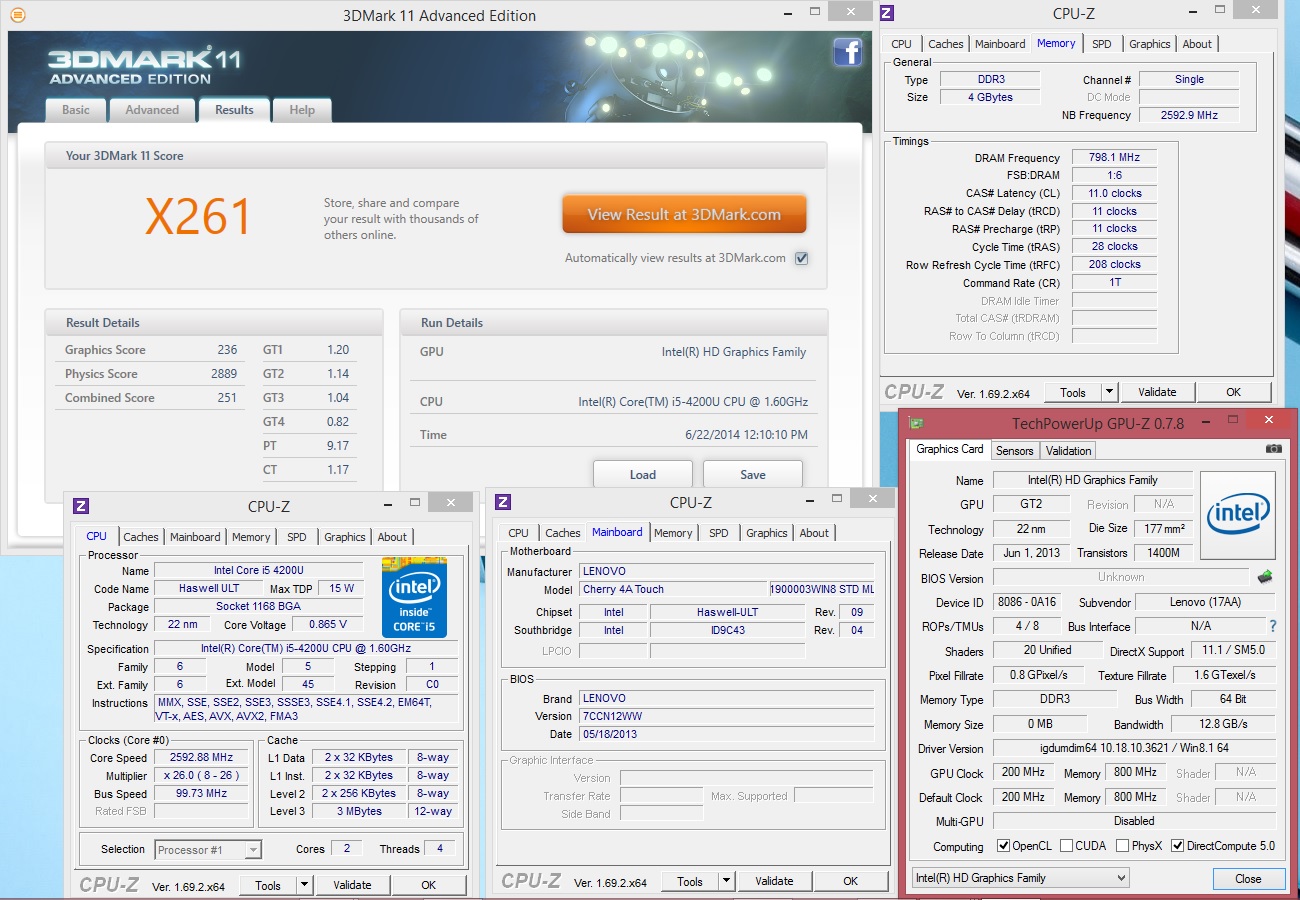
Task: Open the Bus Interface question mark help
Action: tap(1273, 626)
